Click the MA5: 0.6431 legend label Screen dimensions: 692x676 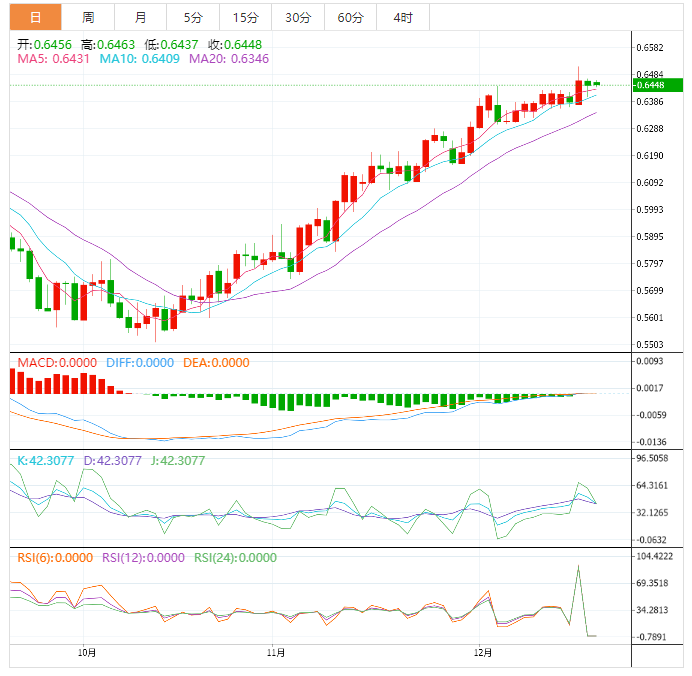point(53,60)
